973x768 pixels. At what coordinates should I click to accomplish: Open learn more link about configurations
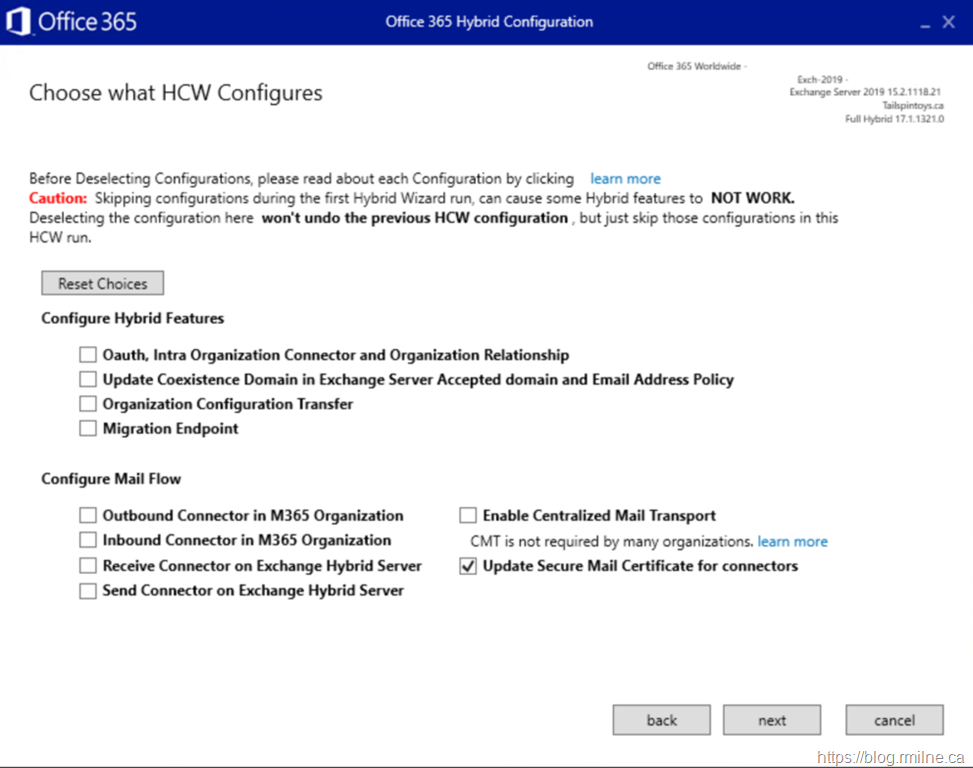[625, 179]
